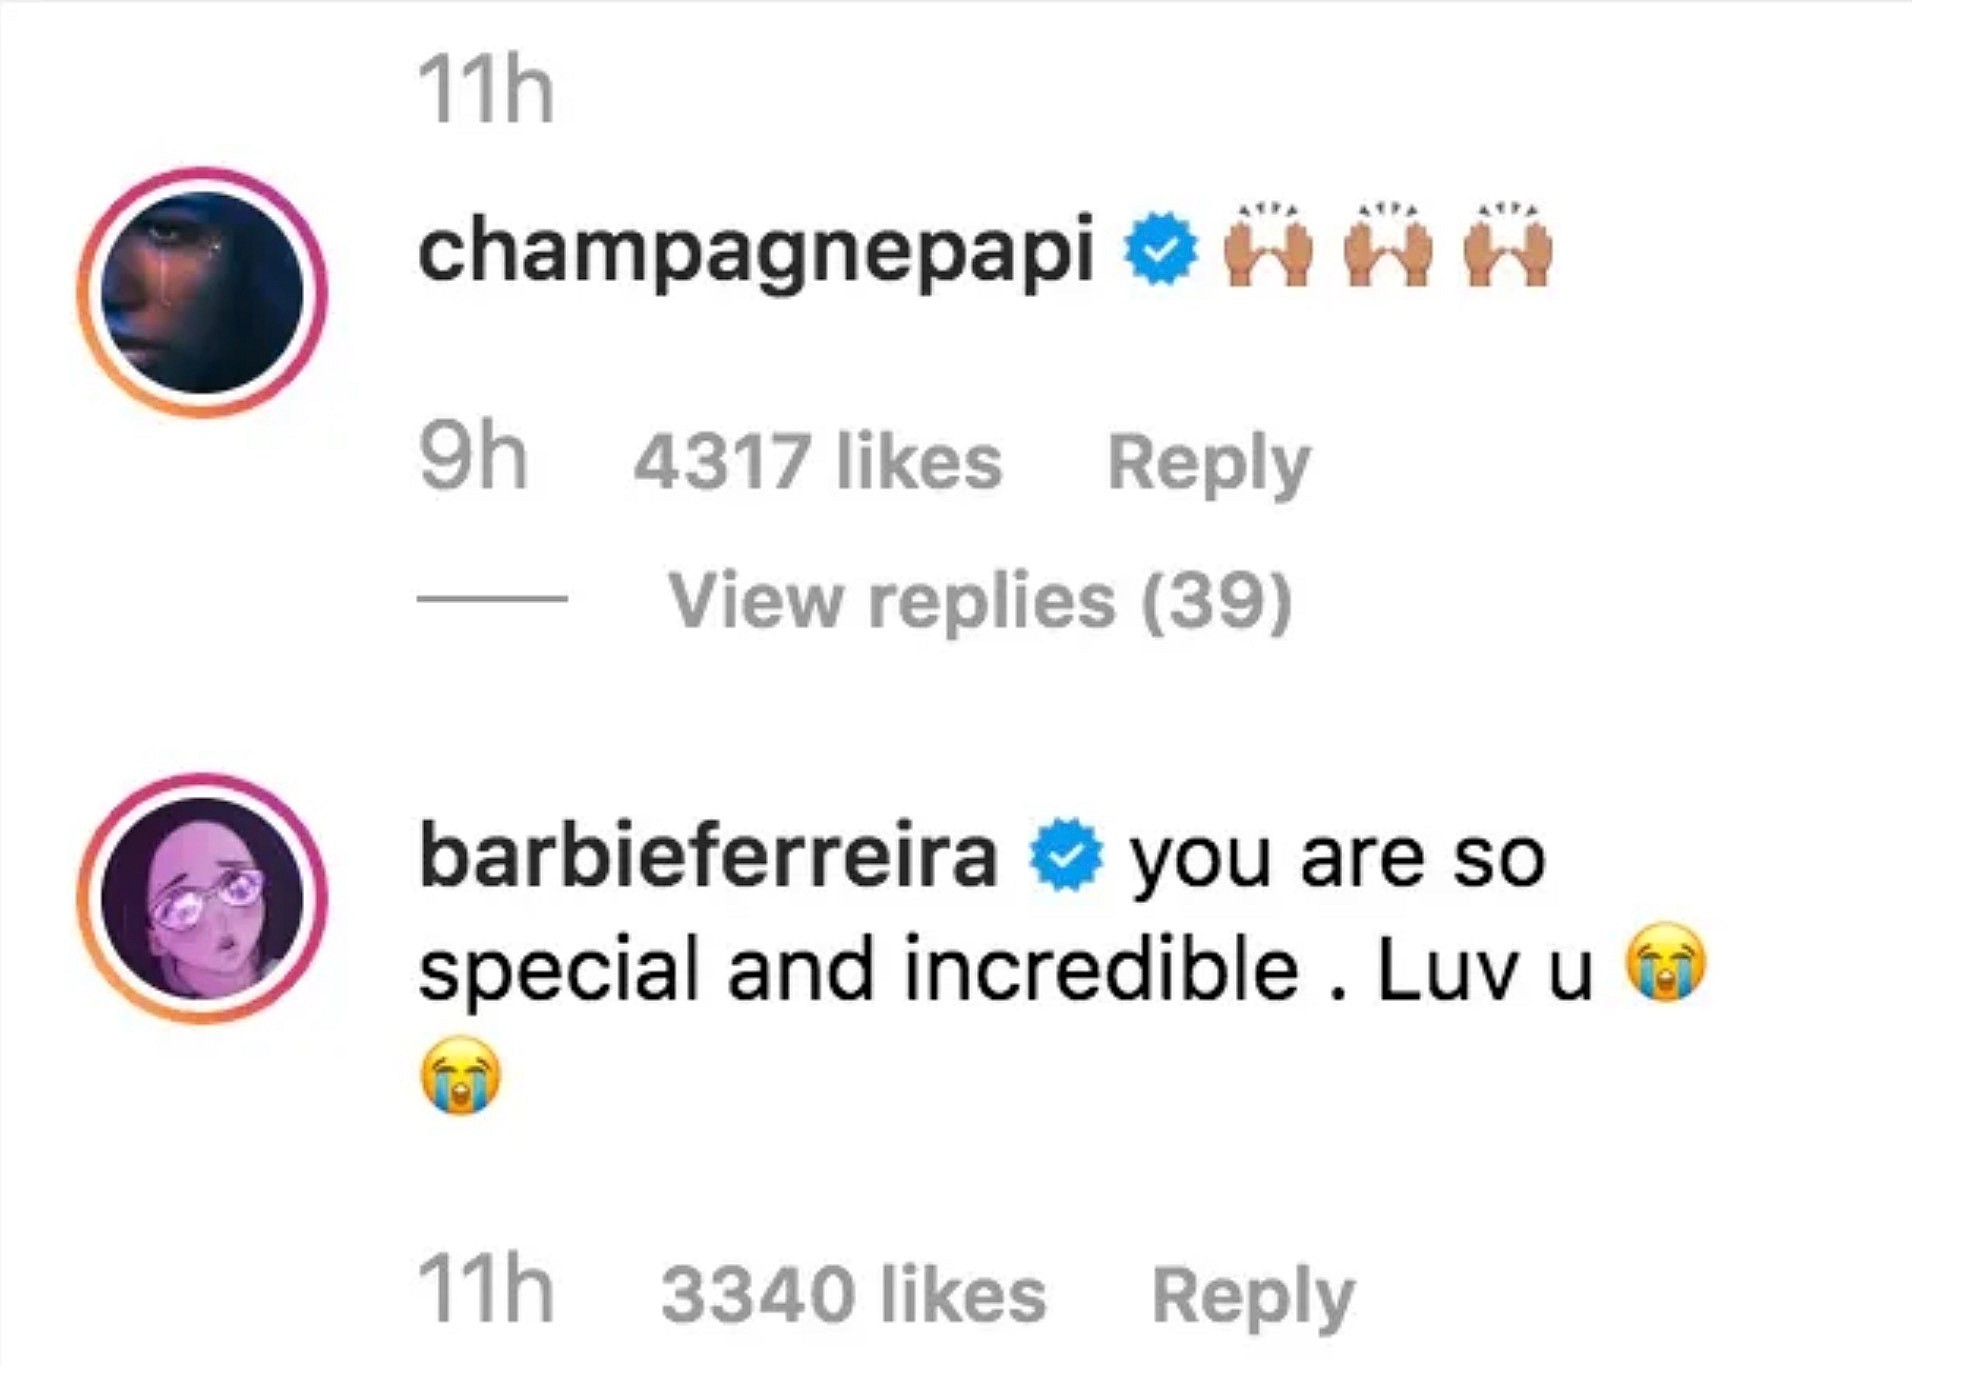Click the line beside View replies
The image size is (1962, 1382).
492,599
